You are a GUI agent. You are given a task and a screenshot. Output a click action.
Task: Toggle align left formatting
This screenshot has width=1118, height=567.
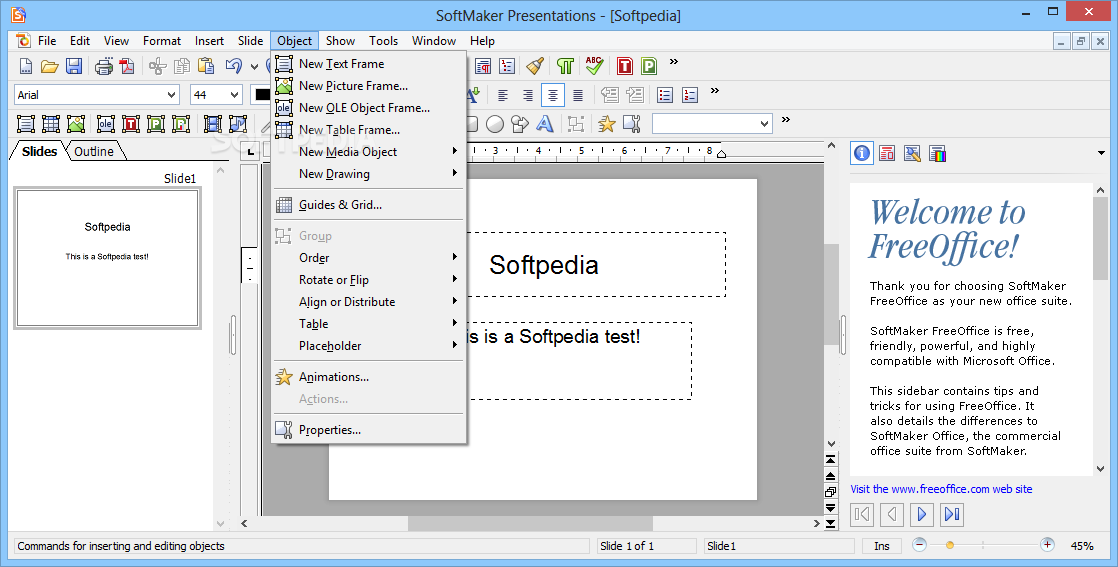pos(503,95)
